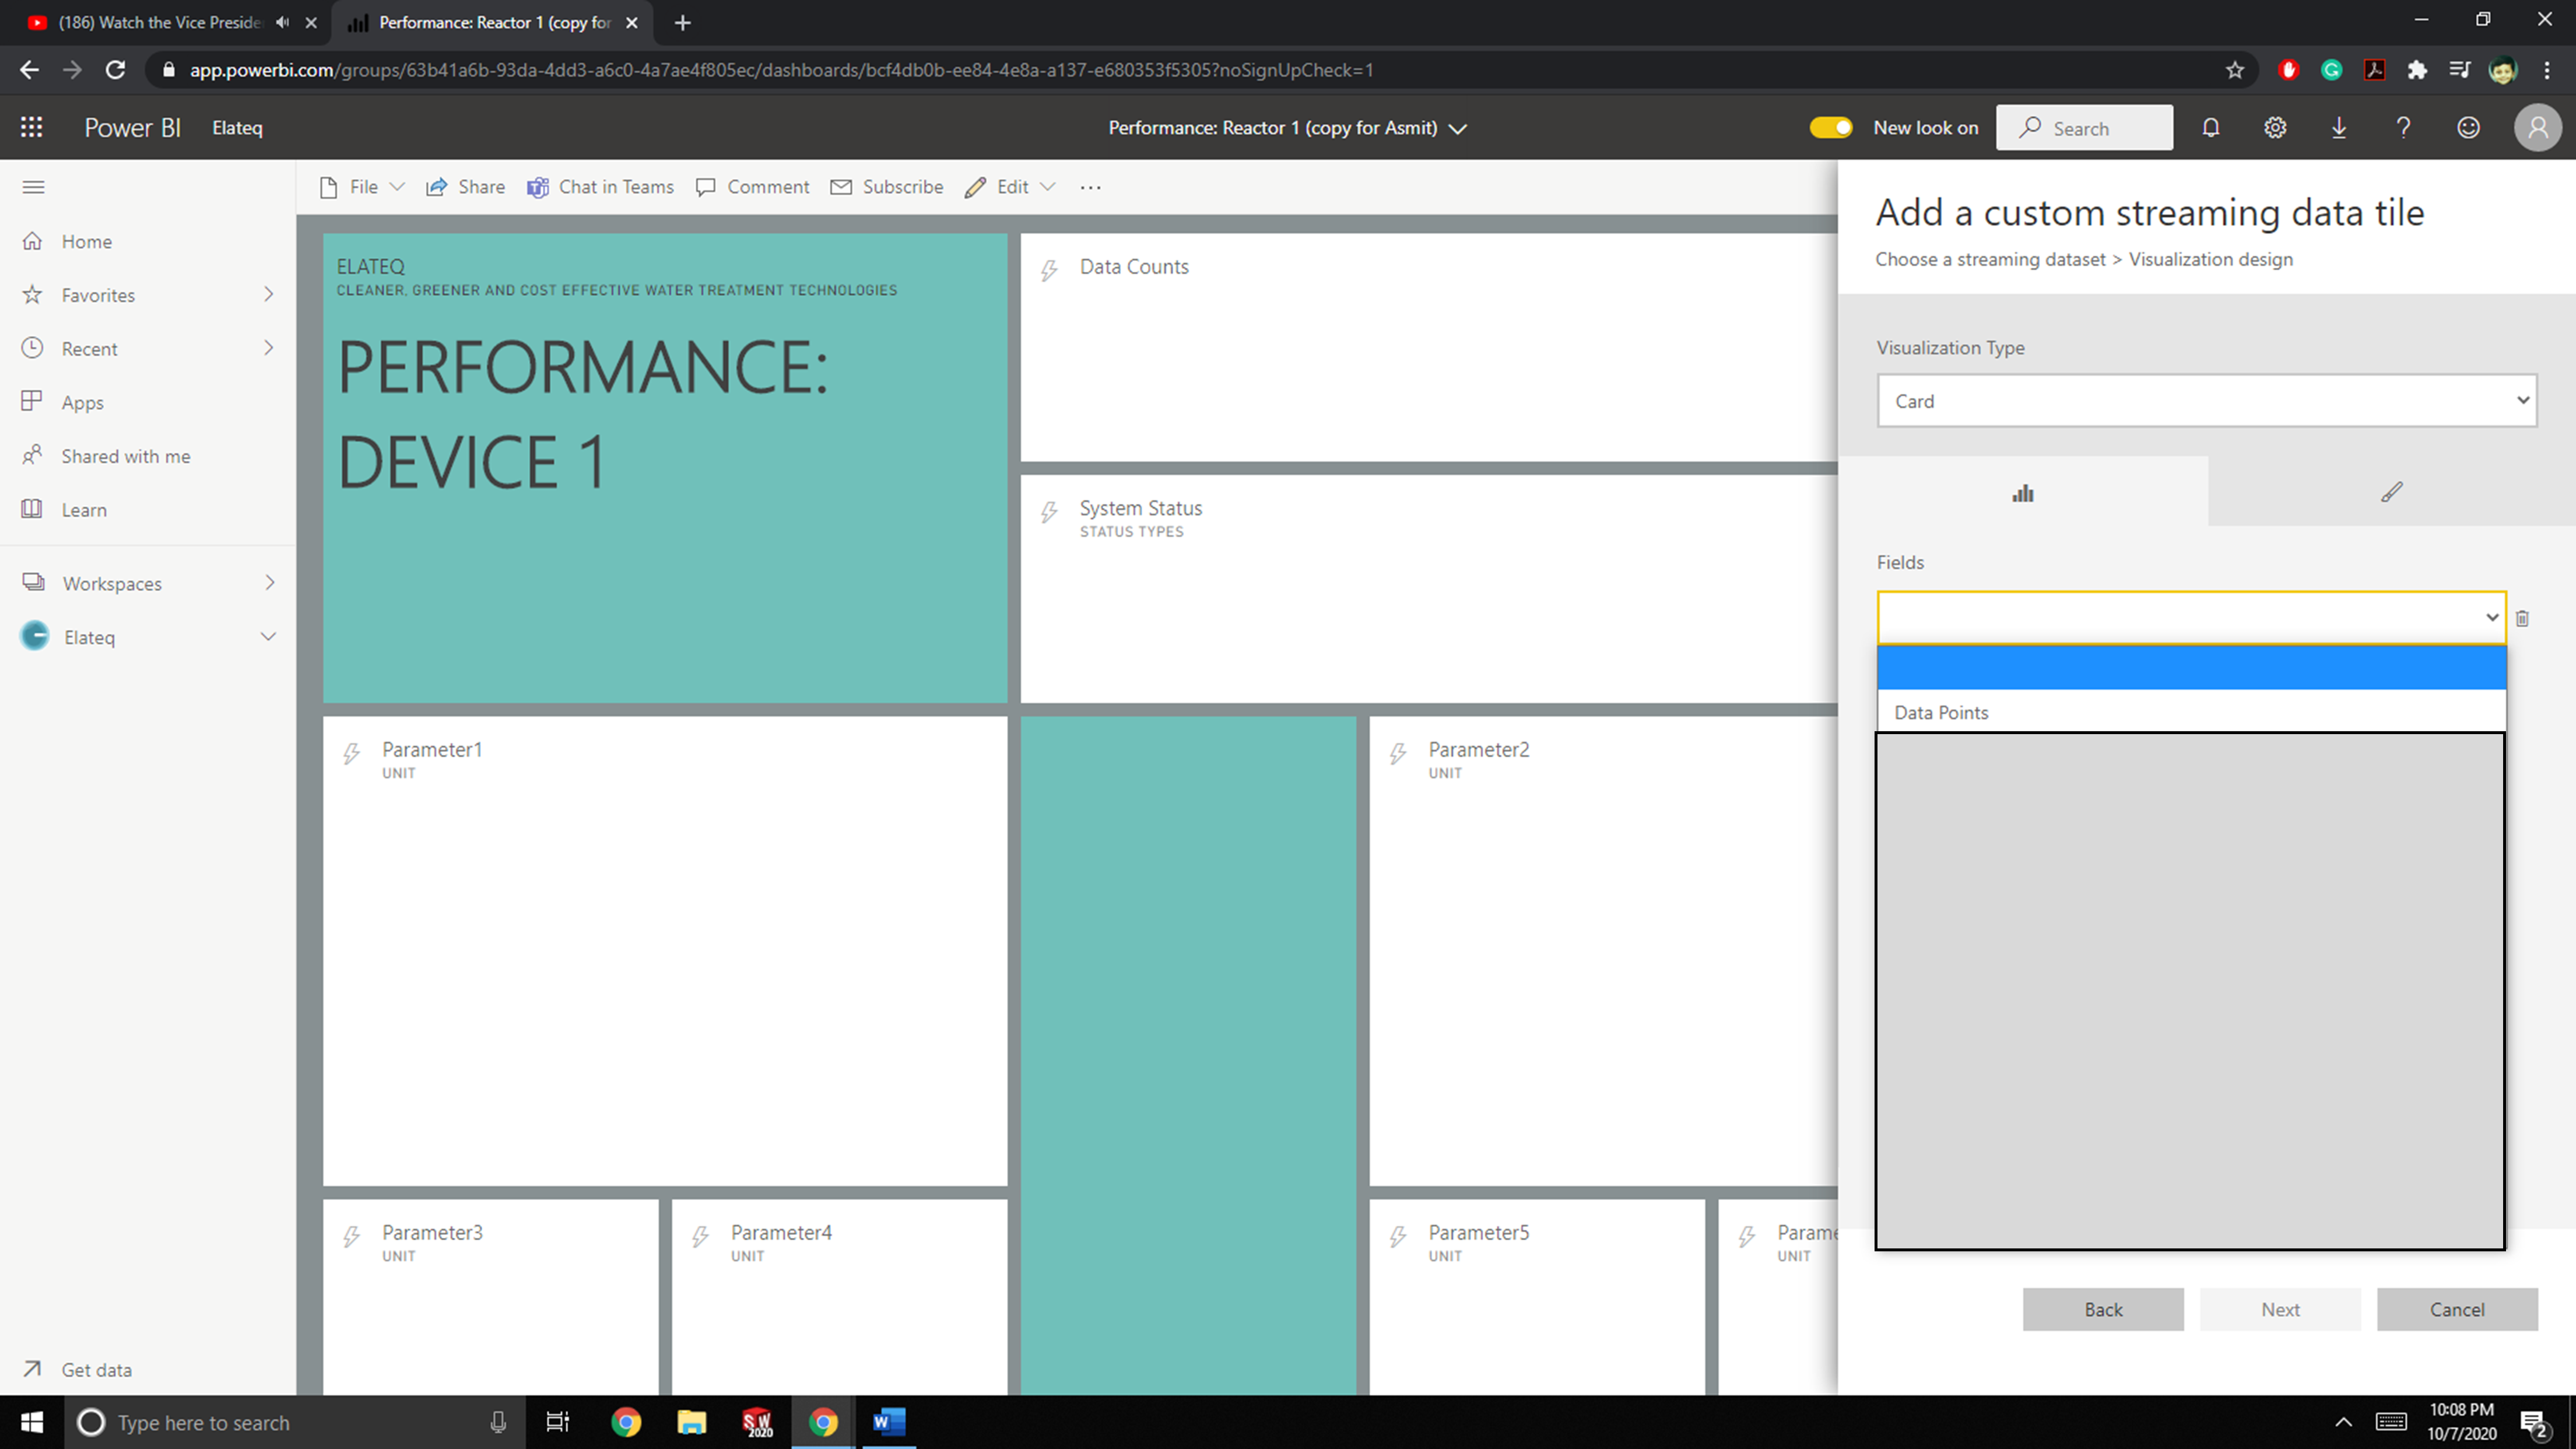
Task: Reload the page
Action: (115, 70)
